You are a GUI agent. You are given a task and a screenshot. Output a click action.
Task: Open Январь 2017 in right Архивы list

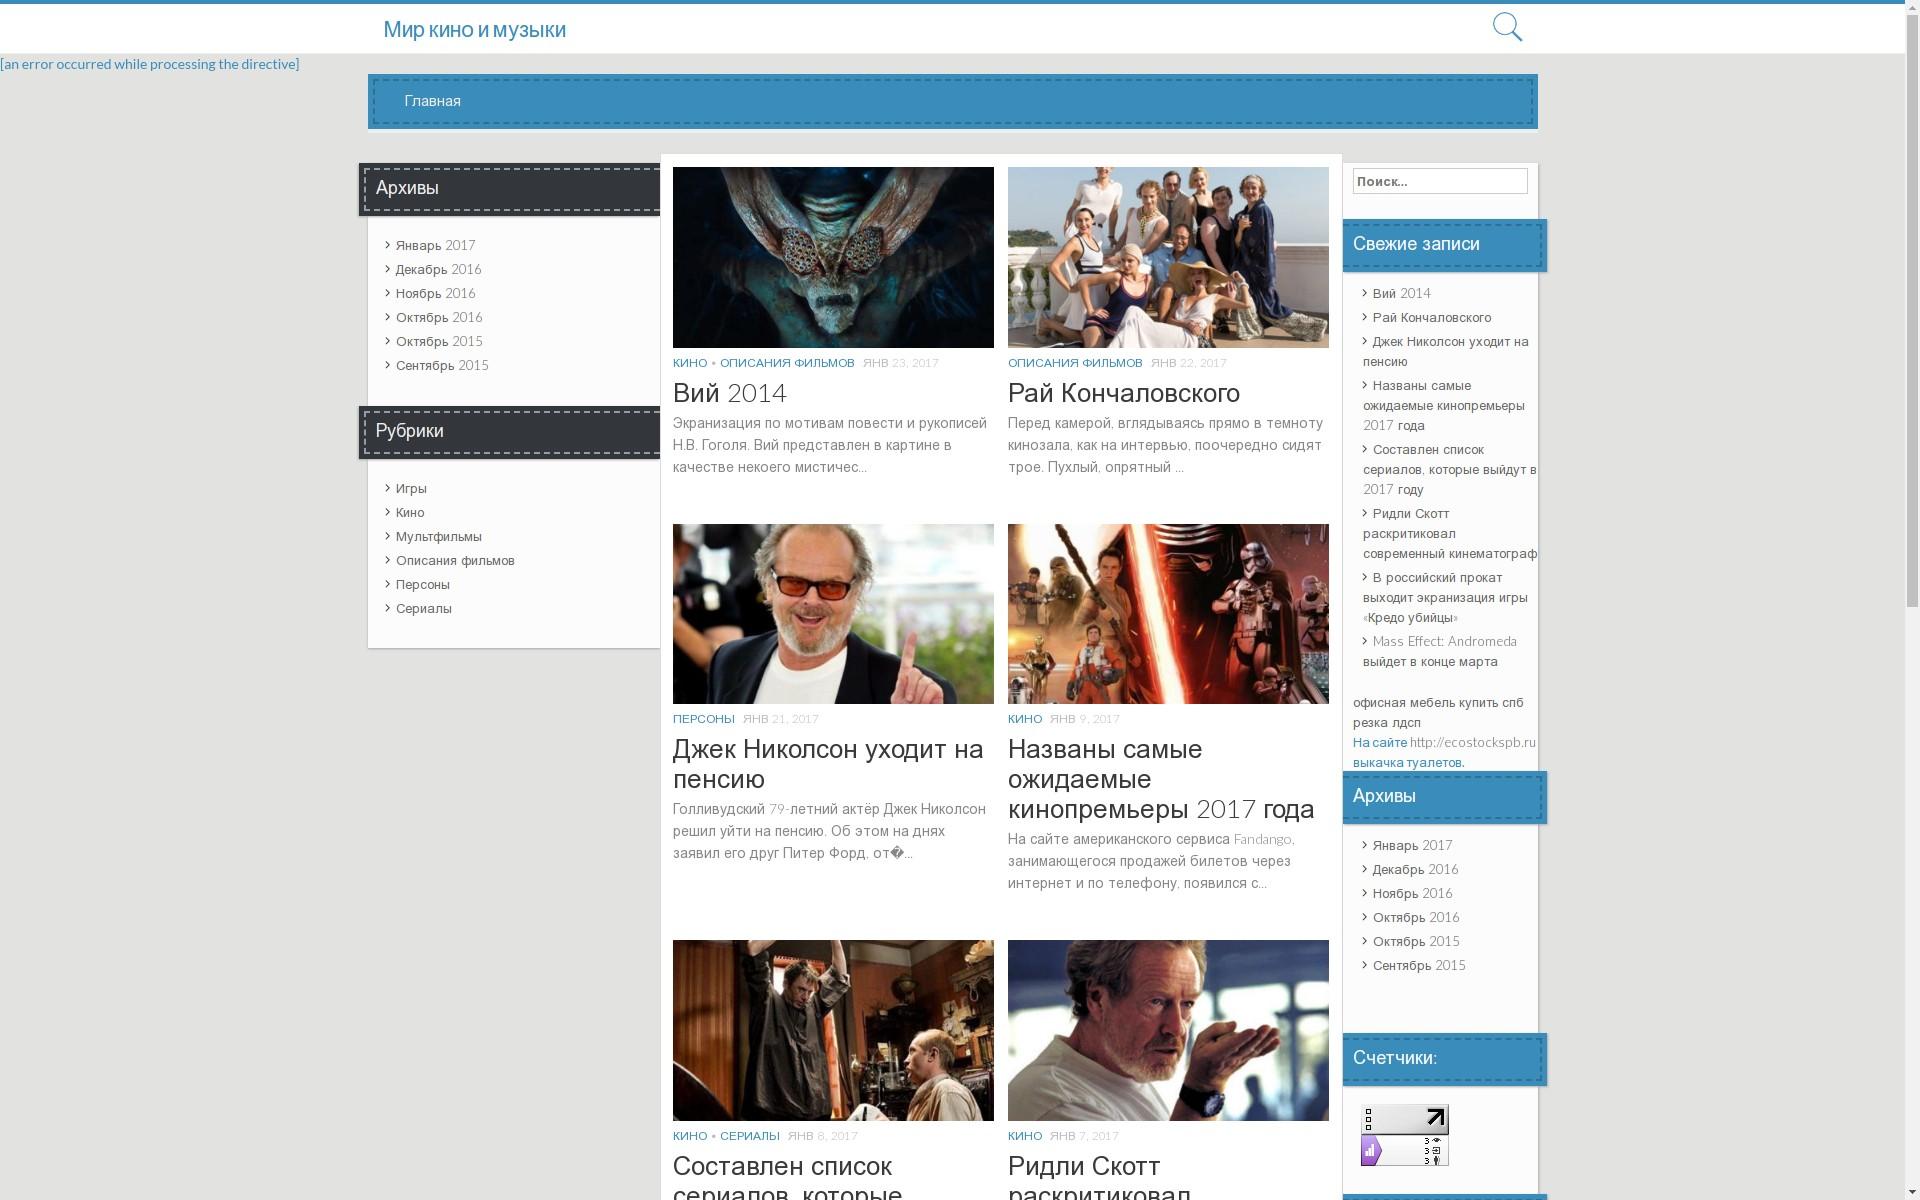point(1412,845)
